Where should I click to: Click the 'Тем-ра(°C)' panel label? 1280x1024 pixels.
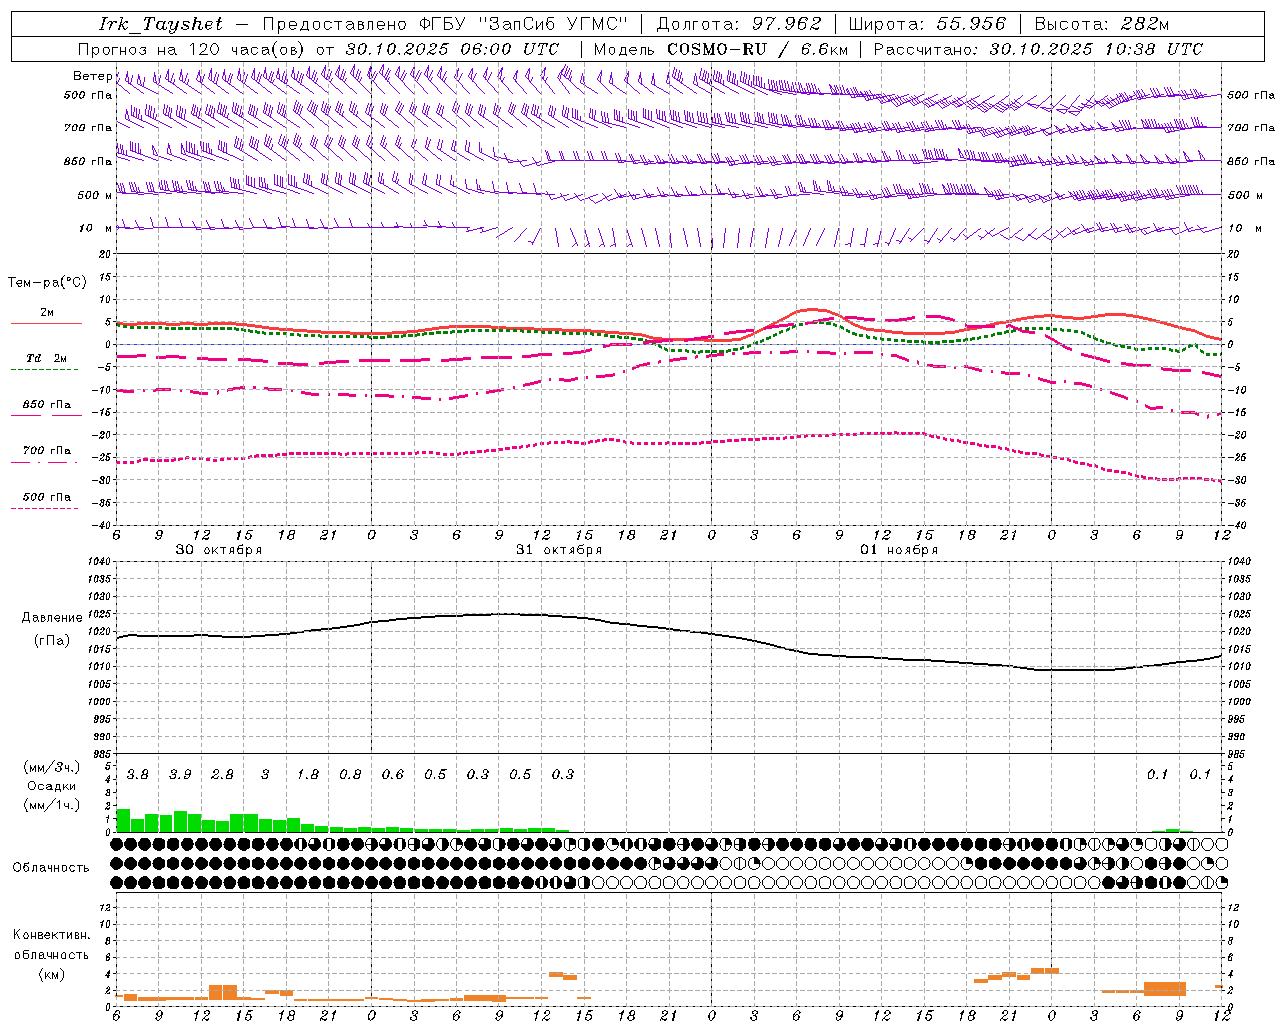click(47, 283)
